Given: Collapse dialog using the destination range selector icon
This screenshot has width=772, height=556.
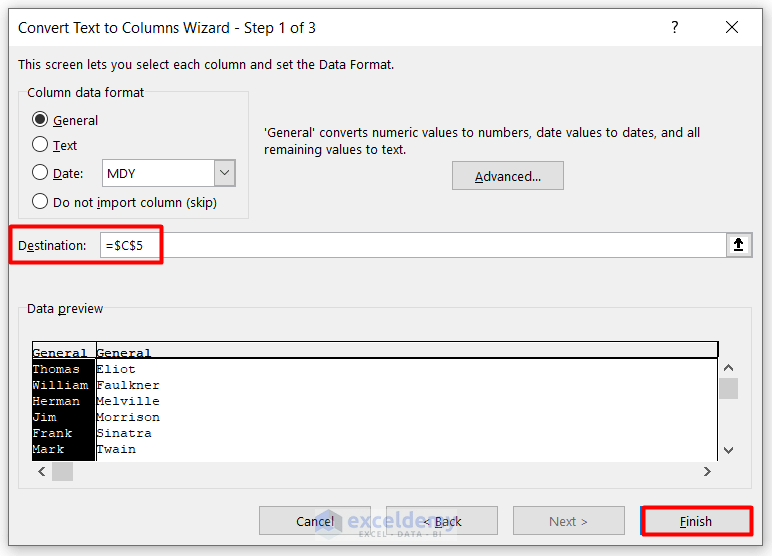Looking at the screenshot, I should point(739,245).
